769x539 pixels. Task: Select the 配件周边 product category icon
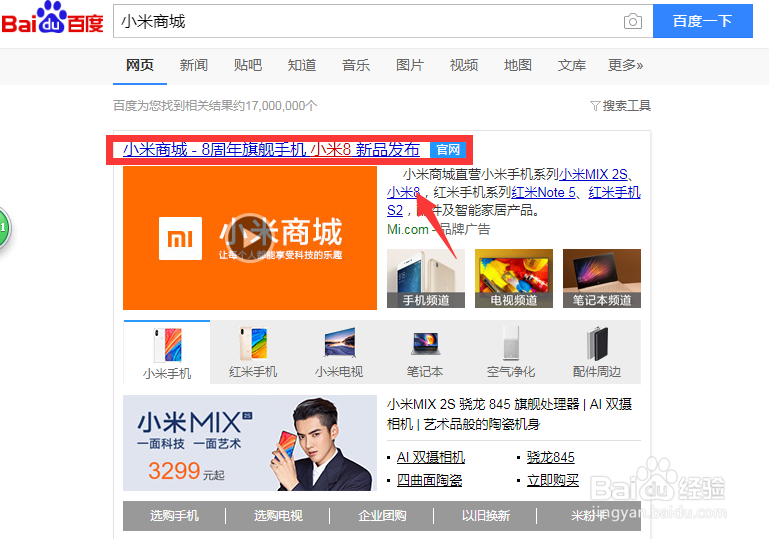click(597, 353)
